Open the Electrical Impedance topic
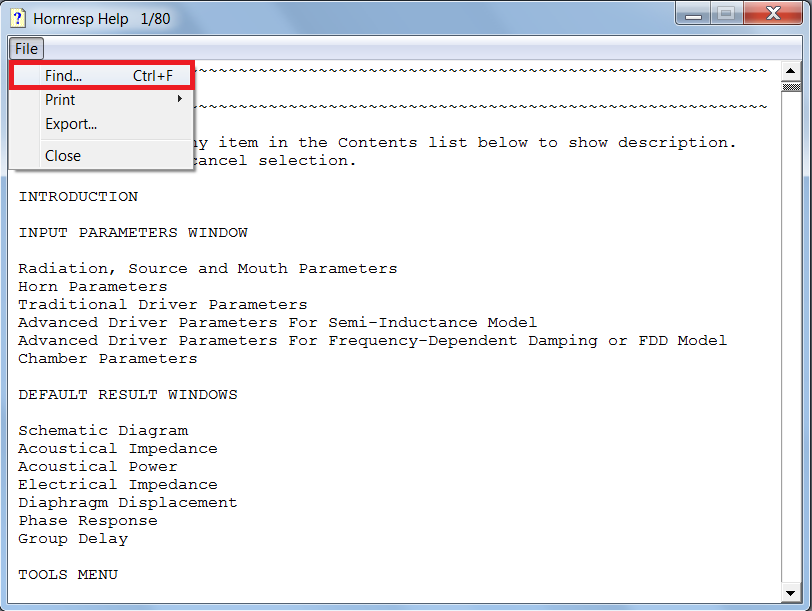This screenshot has height=611, width=812. tap(118, 485)
